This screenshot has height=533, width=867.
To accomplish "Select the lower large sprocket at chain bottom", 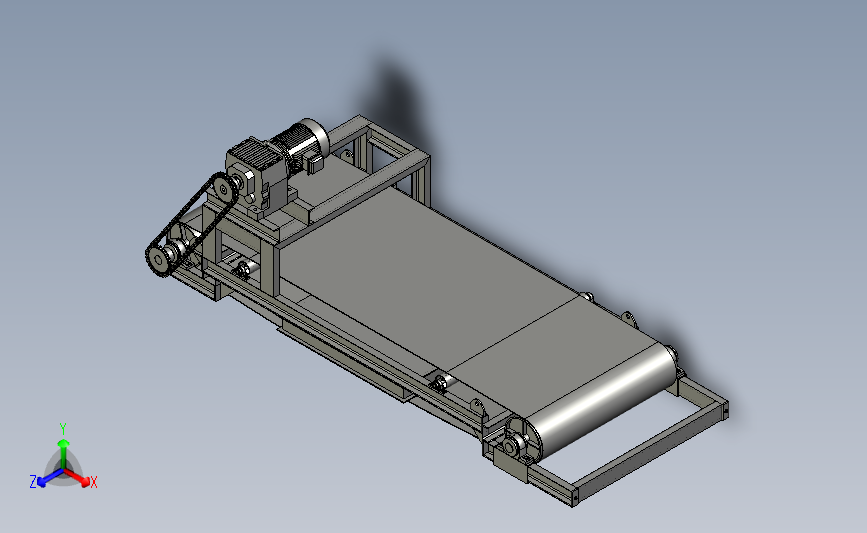I will pyautogui.click(x=159, y=259).
